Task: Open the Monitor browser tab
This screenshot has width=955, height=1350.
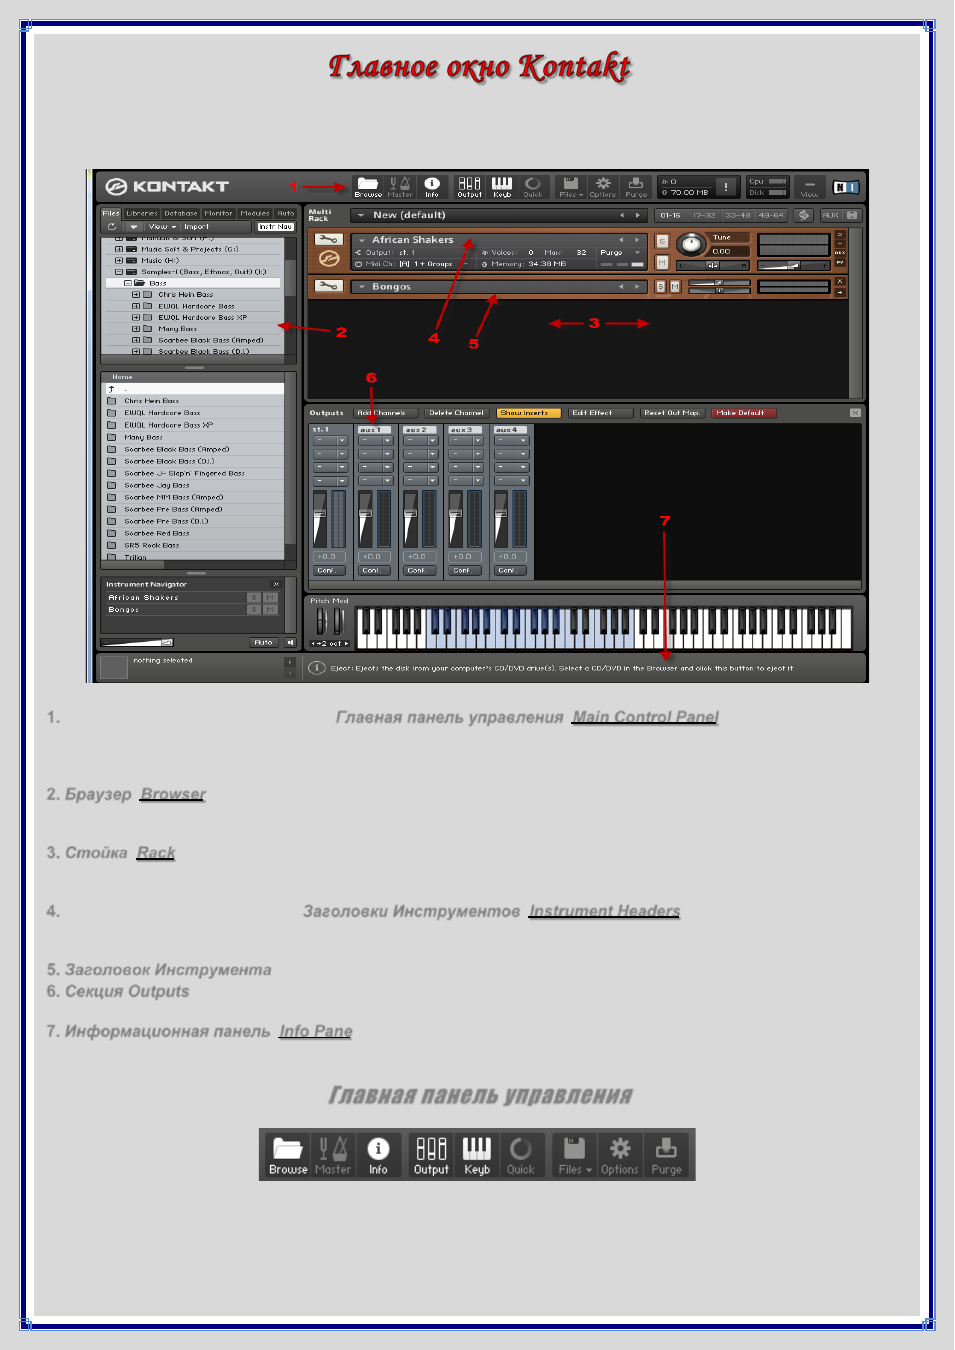Action: (x=218, y=213)
